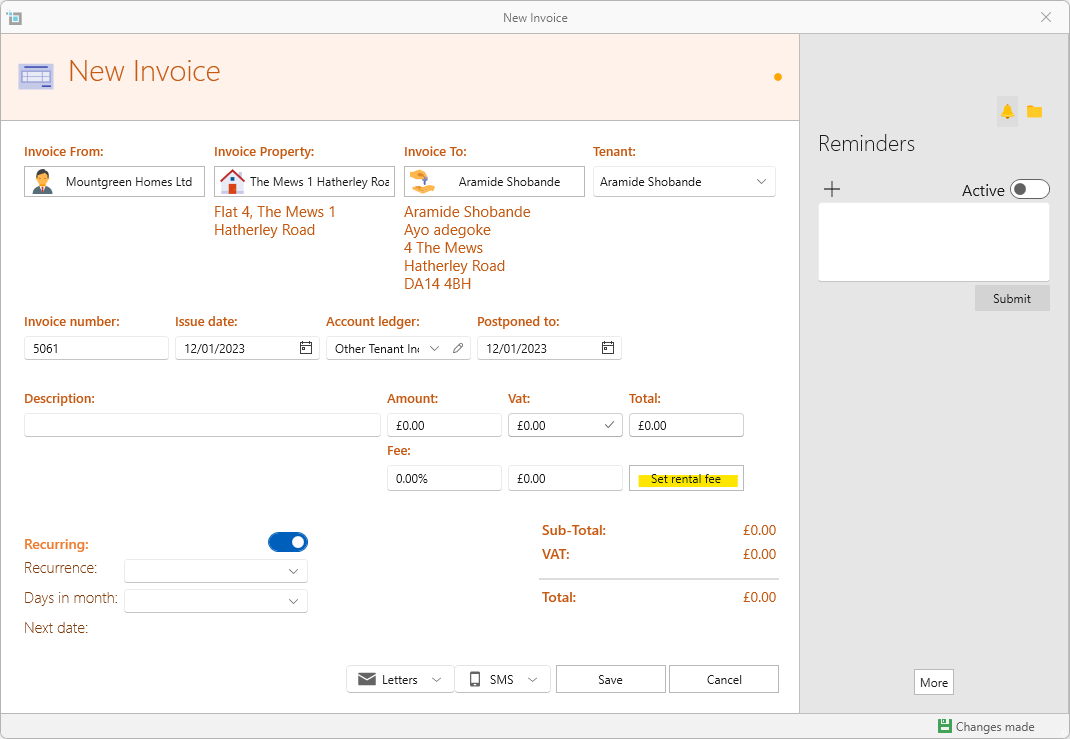Click the Amount £0.00 field
This screenshot has height=739, width=1070.
444,425
